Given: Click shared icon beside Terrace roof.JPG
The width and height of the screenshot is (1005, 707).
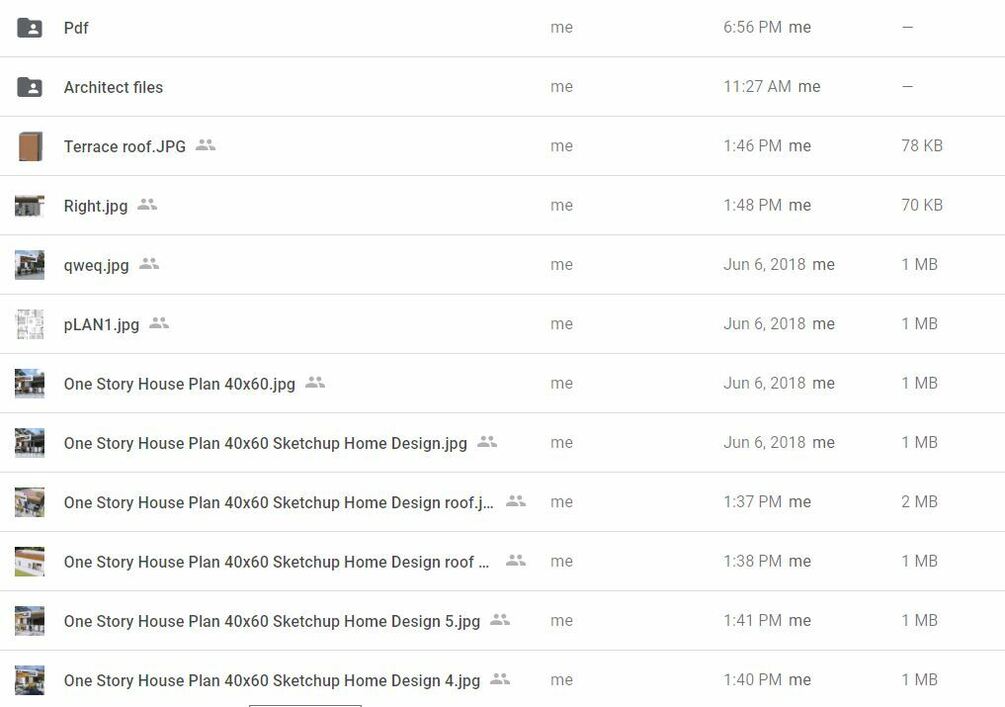Looking at the screenshot, I should pos(205,145).
